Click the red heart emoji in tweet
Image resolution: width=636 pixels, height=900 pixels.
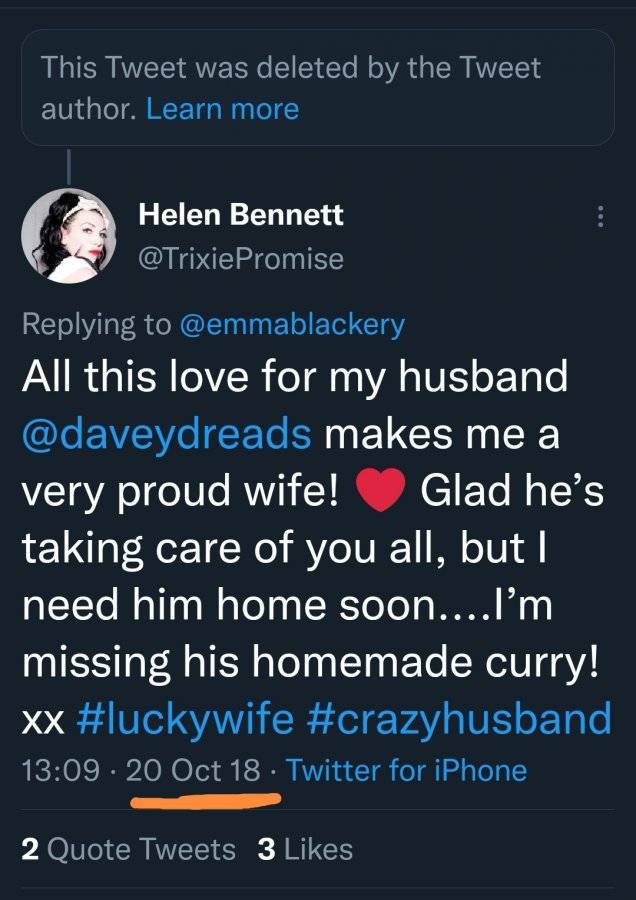click(x=381, y=492)
